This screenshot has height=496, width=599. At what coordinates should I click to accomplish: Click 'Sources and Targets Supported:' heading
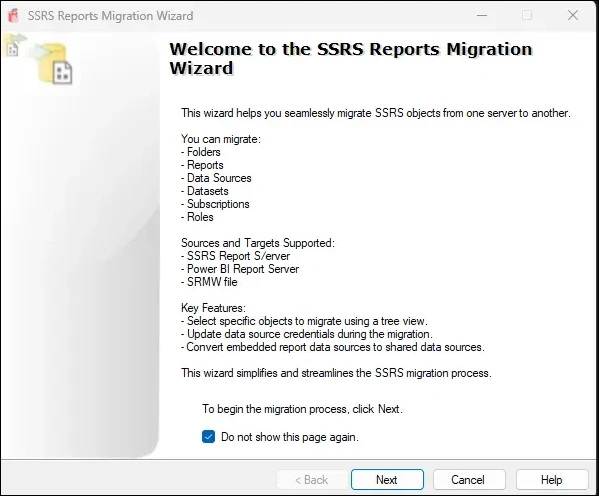tap(258, 243)
